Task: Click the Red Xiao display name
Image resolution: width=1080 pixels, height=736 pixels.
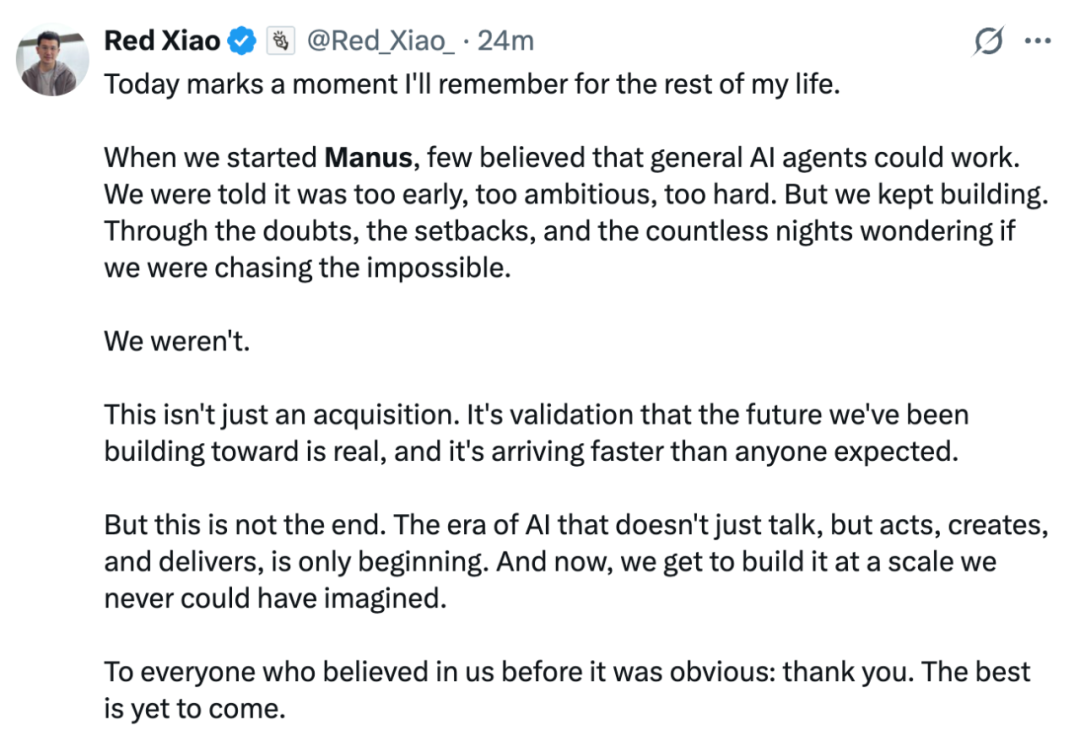Action: tap(164, 40)
